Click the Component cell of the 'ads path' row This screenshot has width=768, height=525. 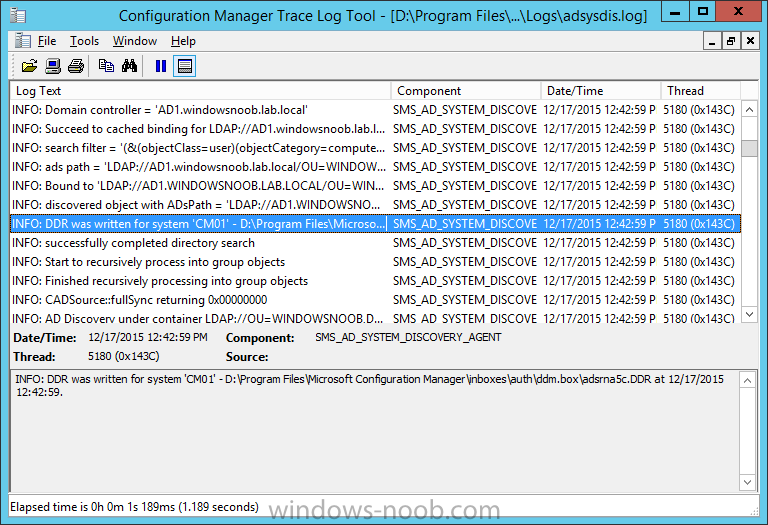tap(465, 167)
